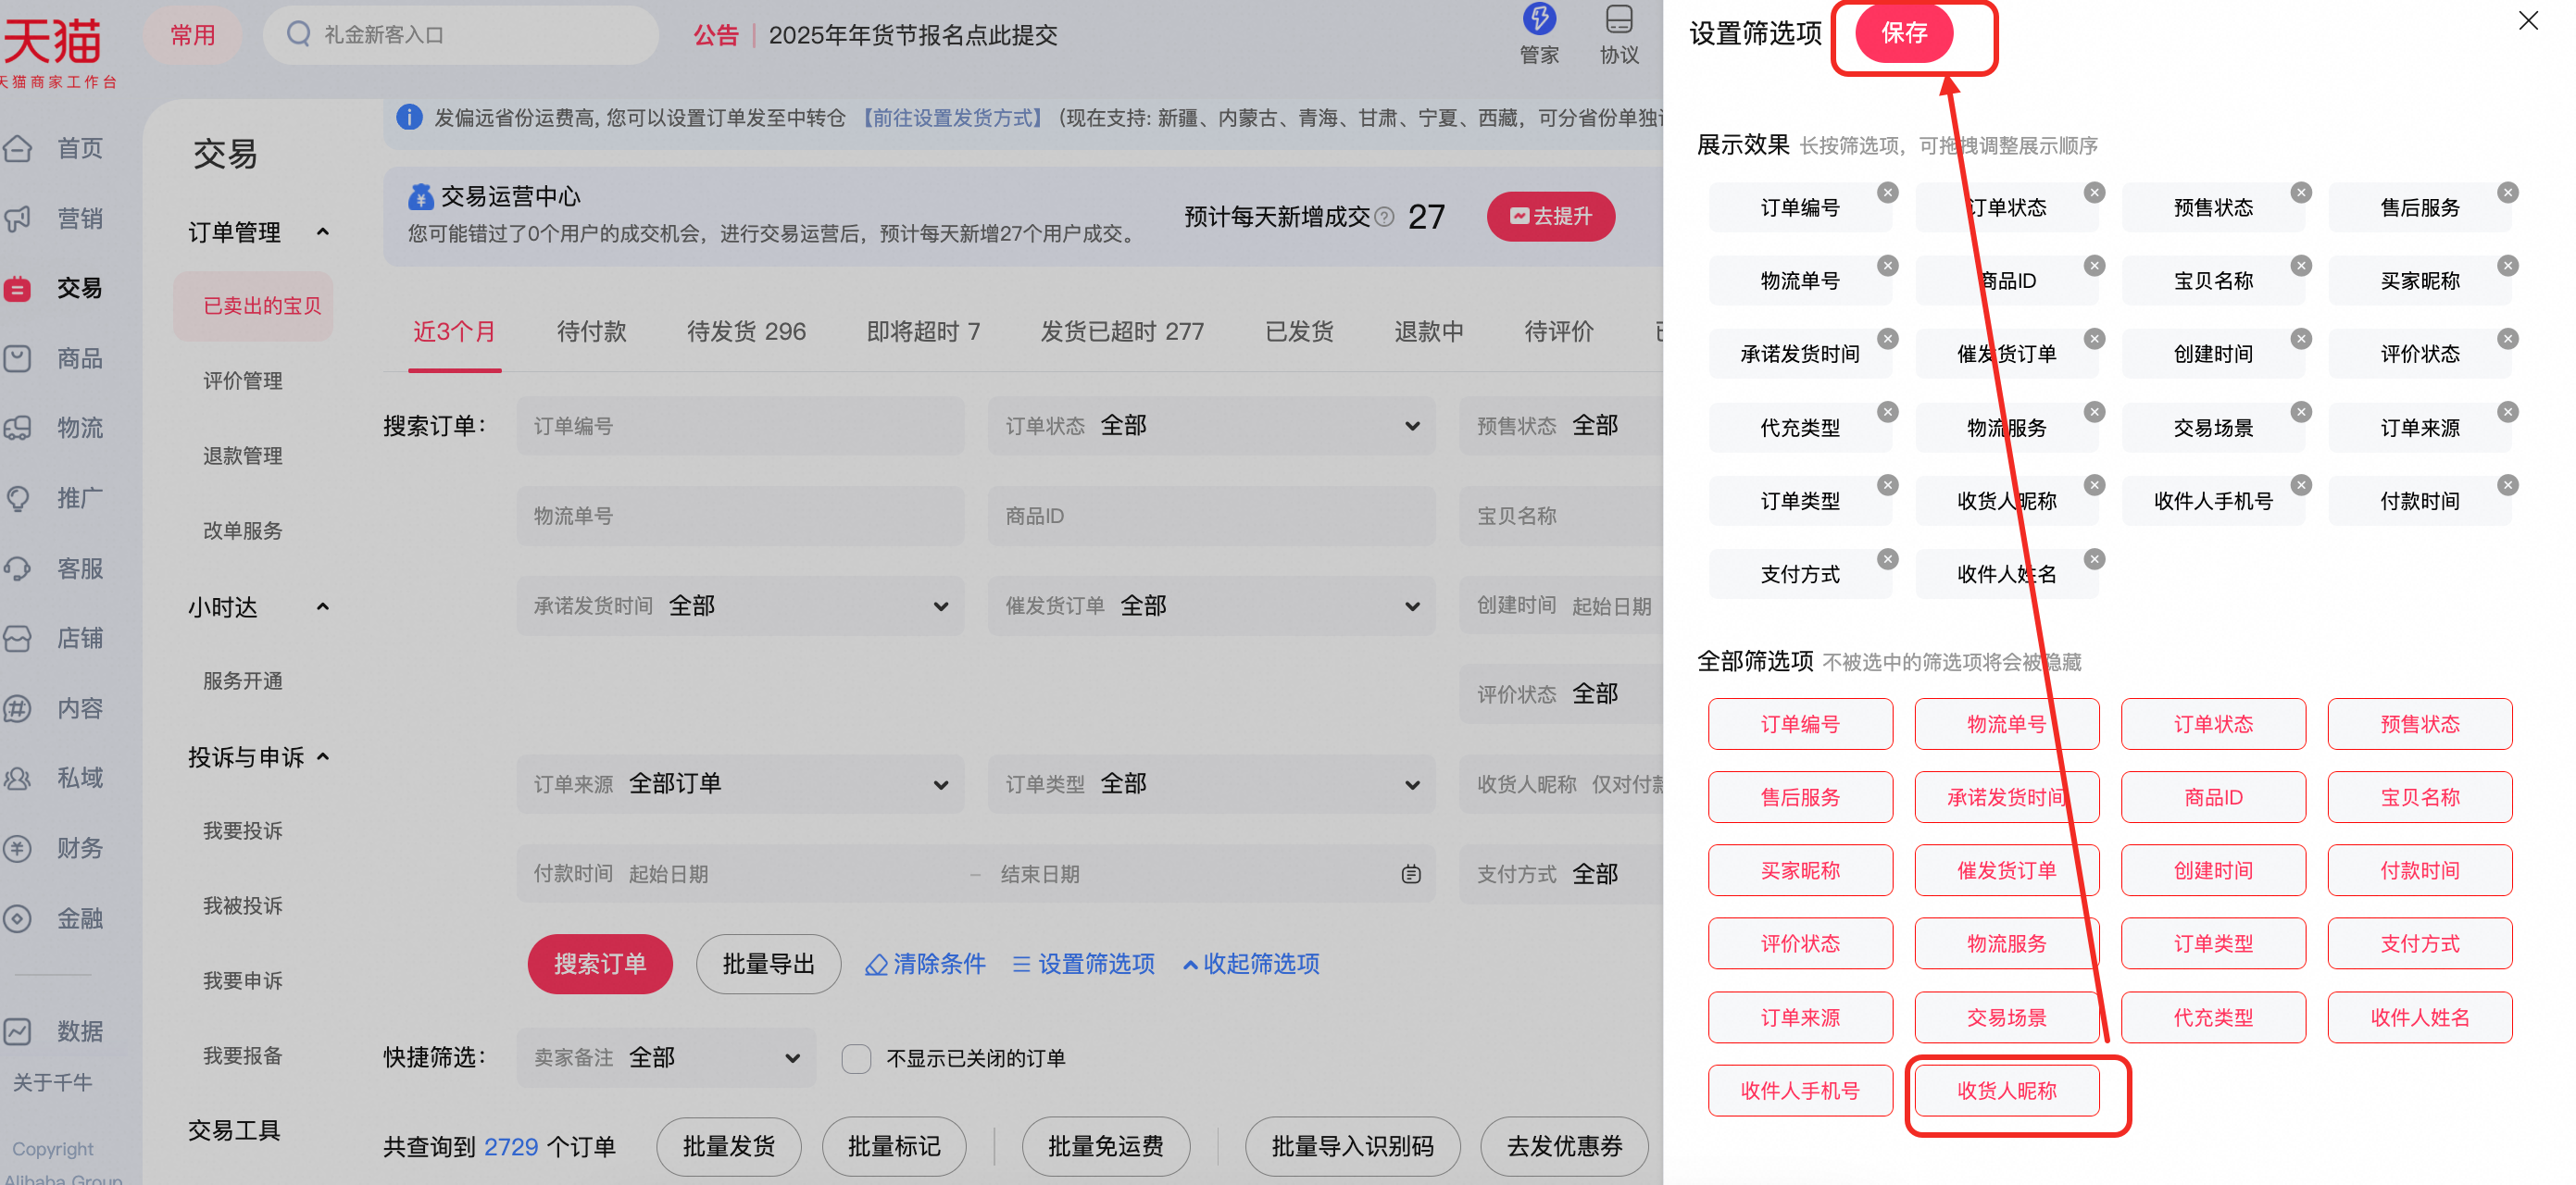Open 退款管理 submenu item
Image resolution: width=2576 pixels, height=1185 pixels.
click(243, 456)
